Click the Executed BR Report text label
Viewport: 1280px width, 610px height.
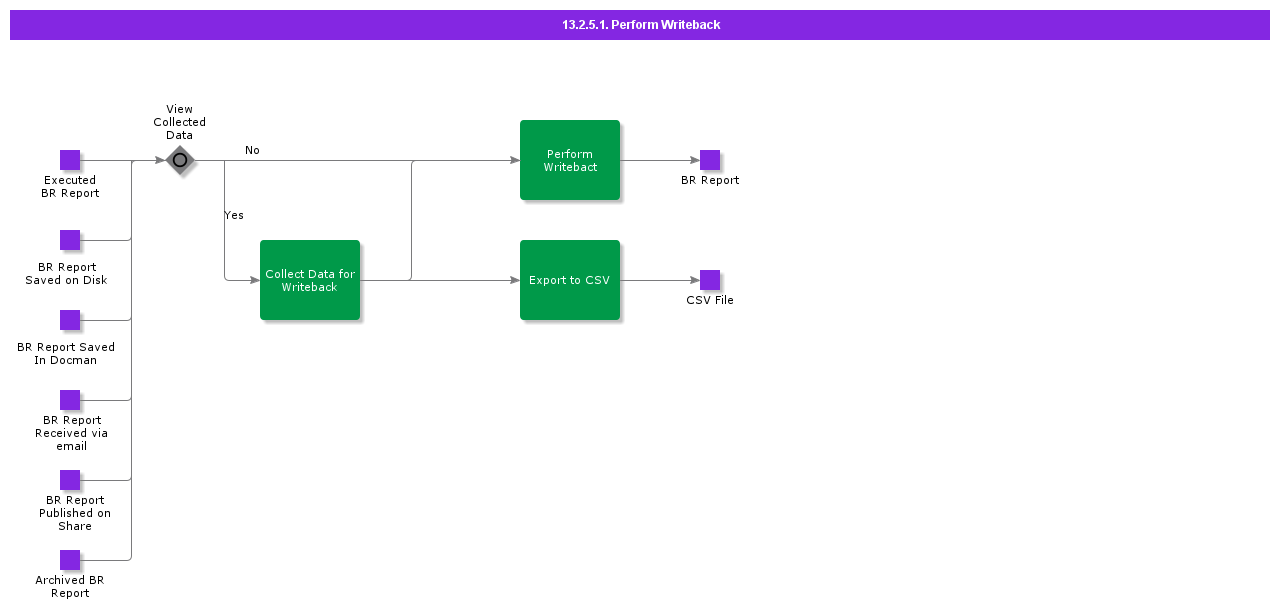[x=70, y=187]
